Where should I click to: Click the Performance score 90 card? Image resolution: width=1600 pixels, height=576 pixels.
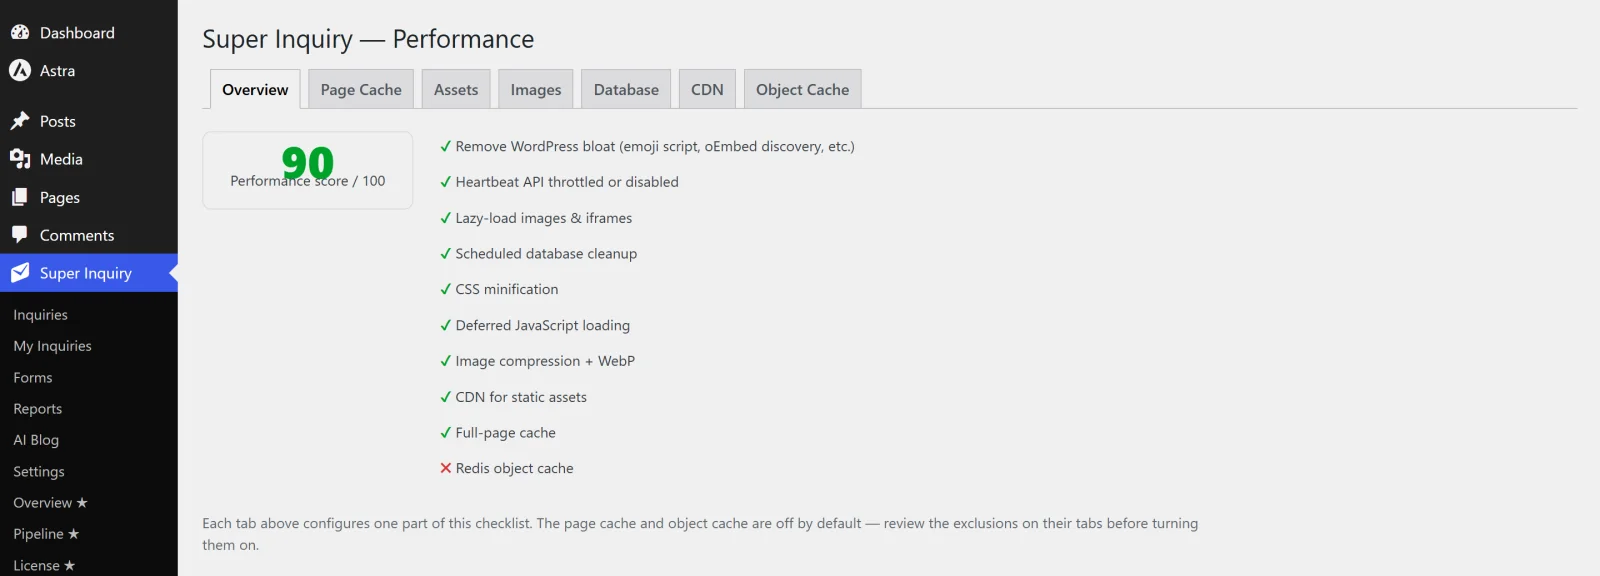point(308,170)
